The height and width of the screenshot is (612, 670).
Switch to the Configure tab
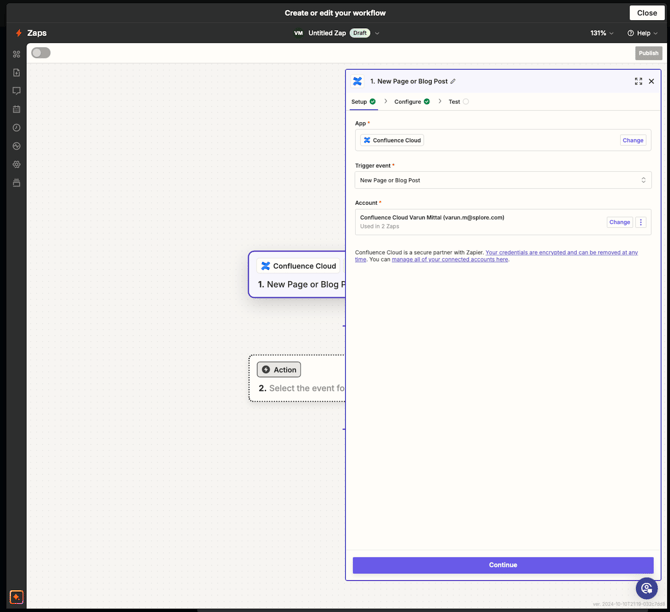coord(412,102)
